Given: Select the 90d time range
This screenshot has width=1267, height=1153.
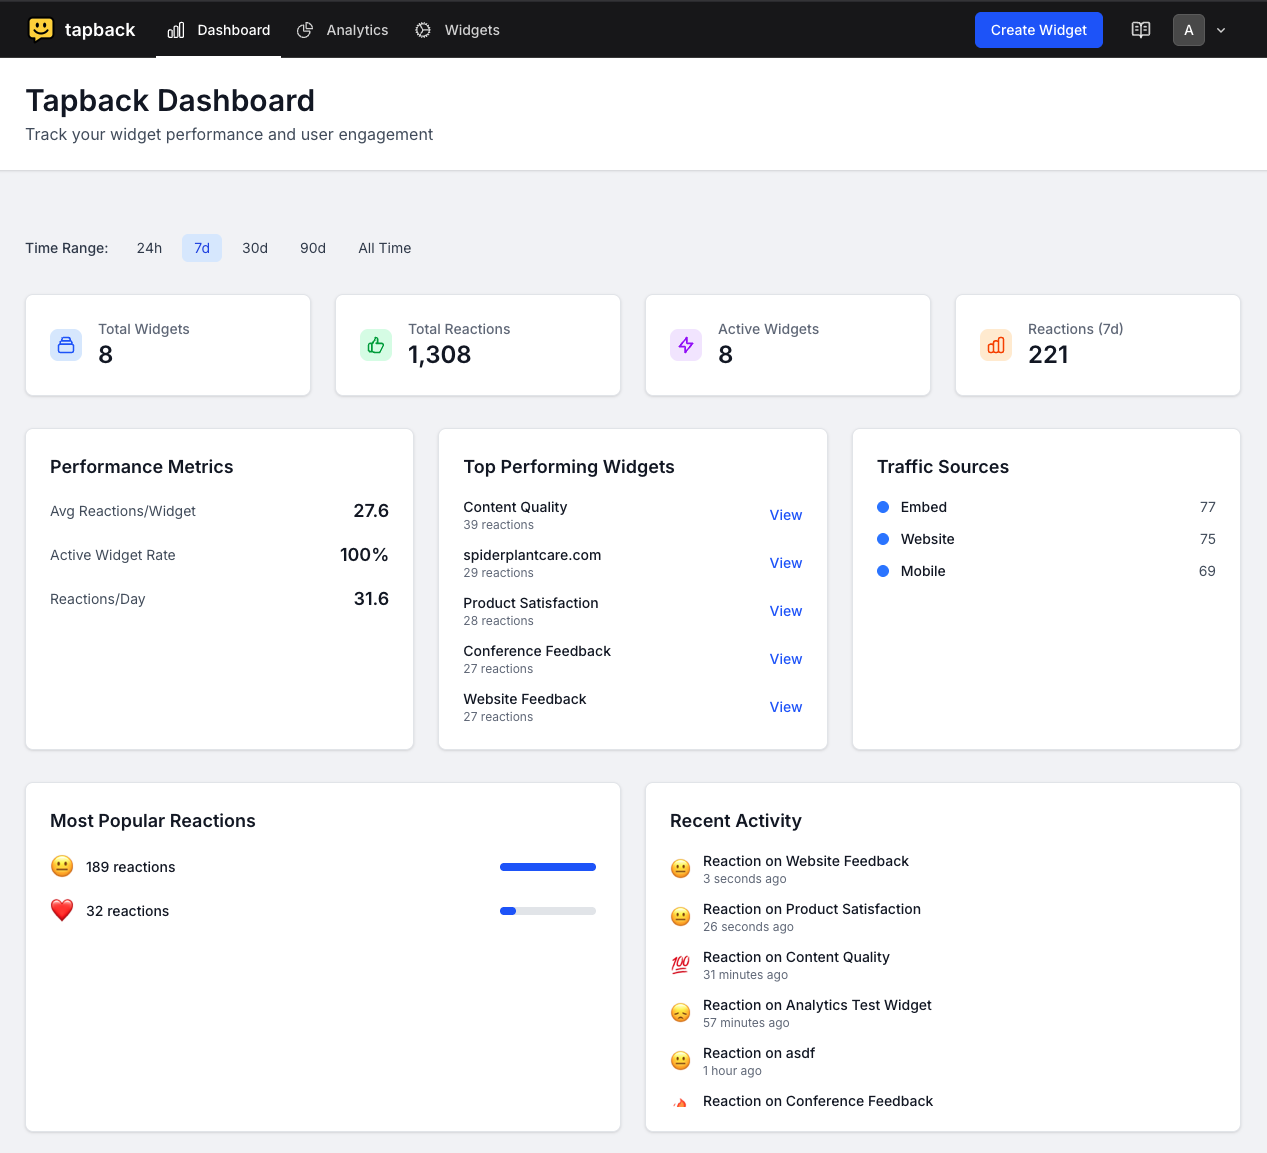Looking at the screenshot, I should click(x=313, y=248).
